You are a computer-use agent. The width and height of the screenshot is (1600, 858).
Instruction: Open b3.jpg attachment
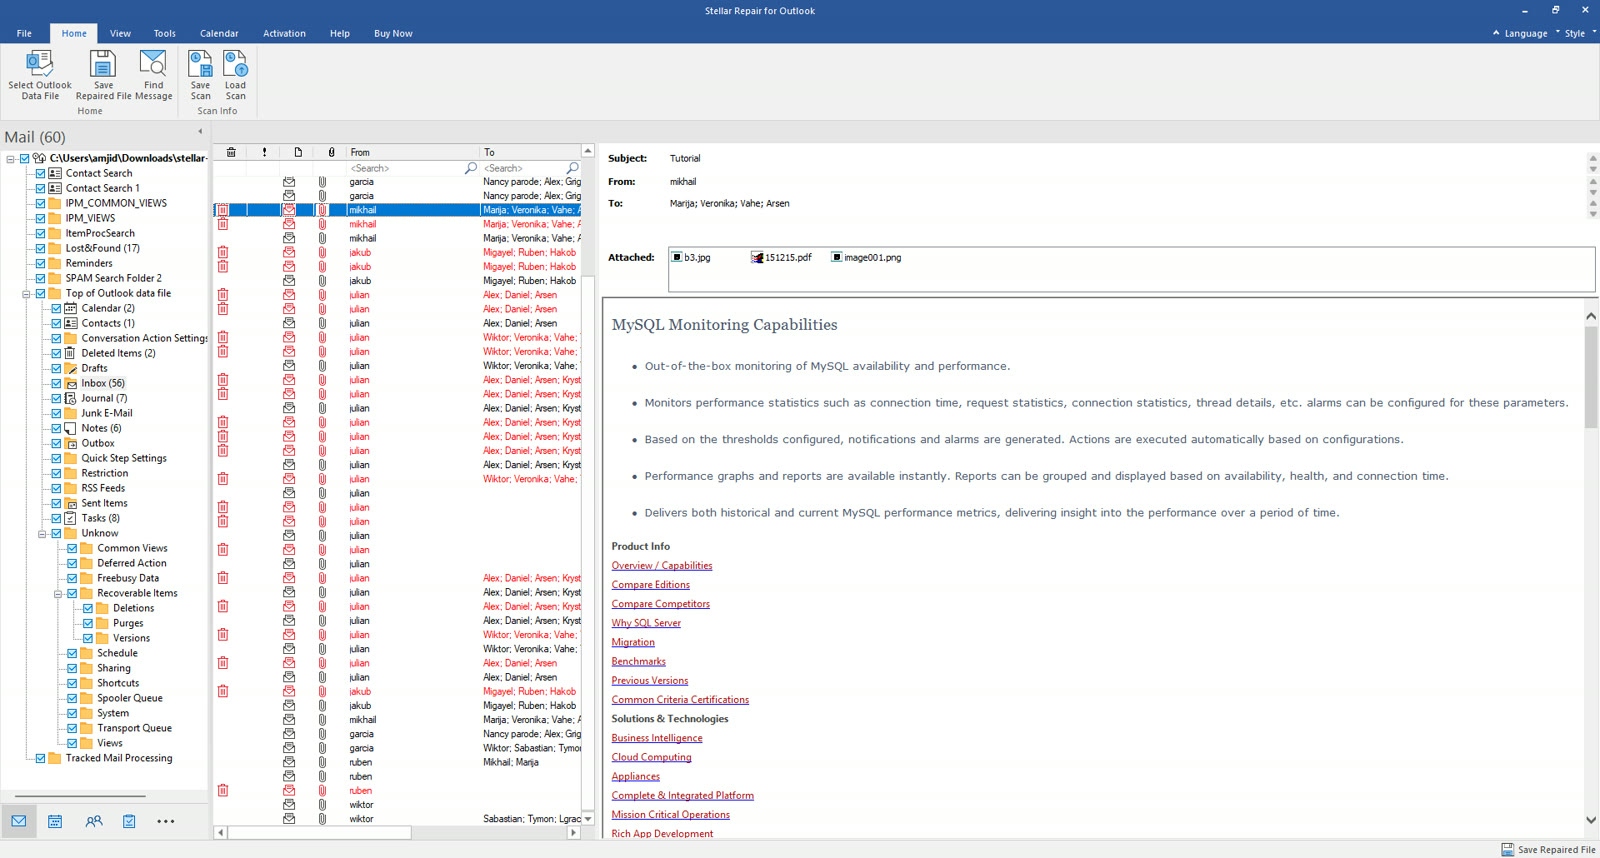[x=691, y=257]
